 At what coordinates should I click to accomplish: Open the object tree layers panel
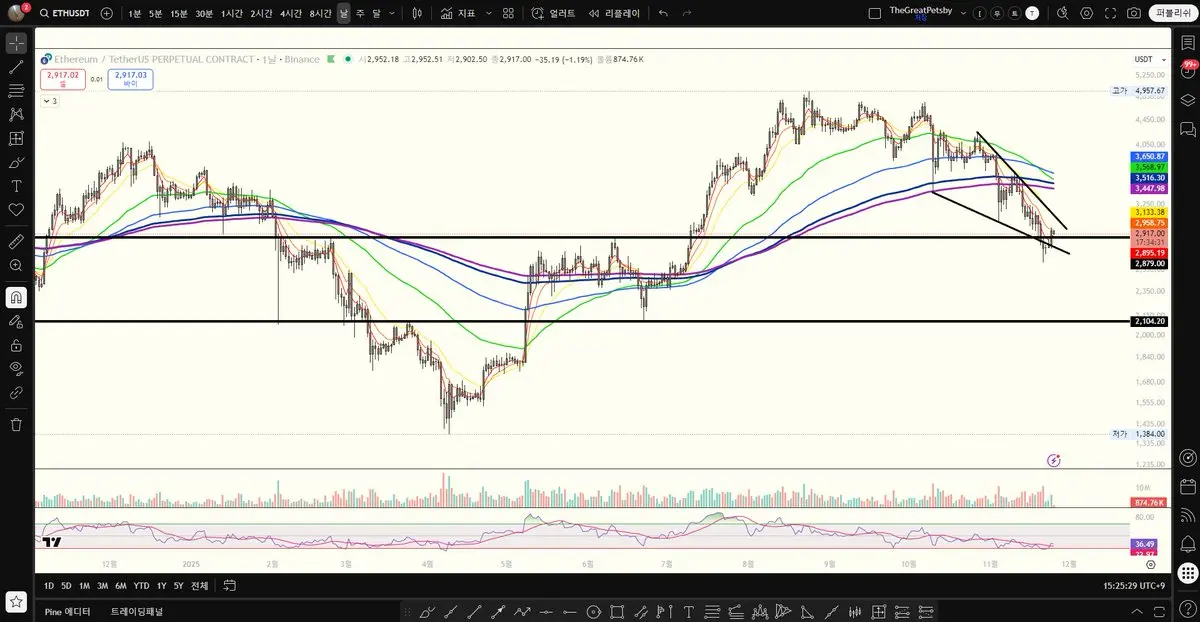(x=1188, y=100)
